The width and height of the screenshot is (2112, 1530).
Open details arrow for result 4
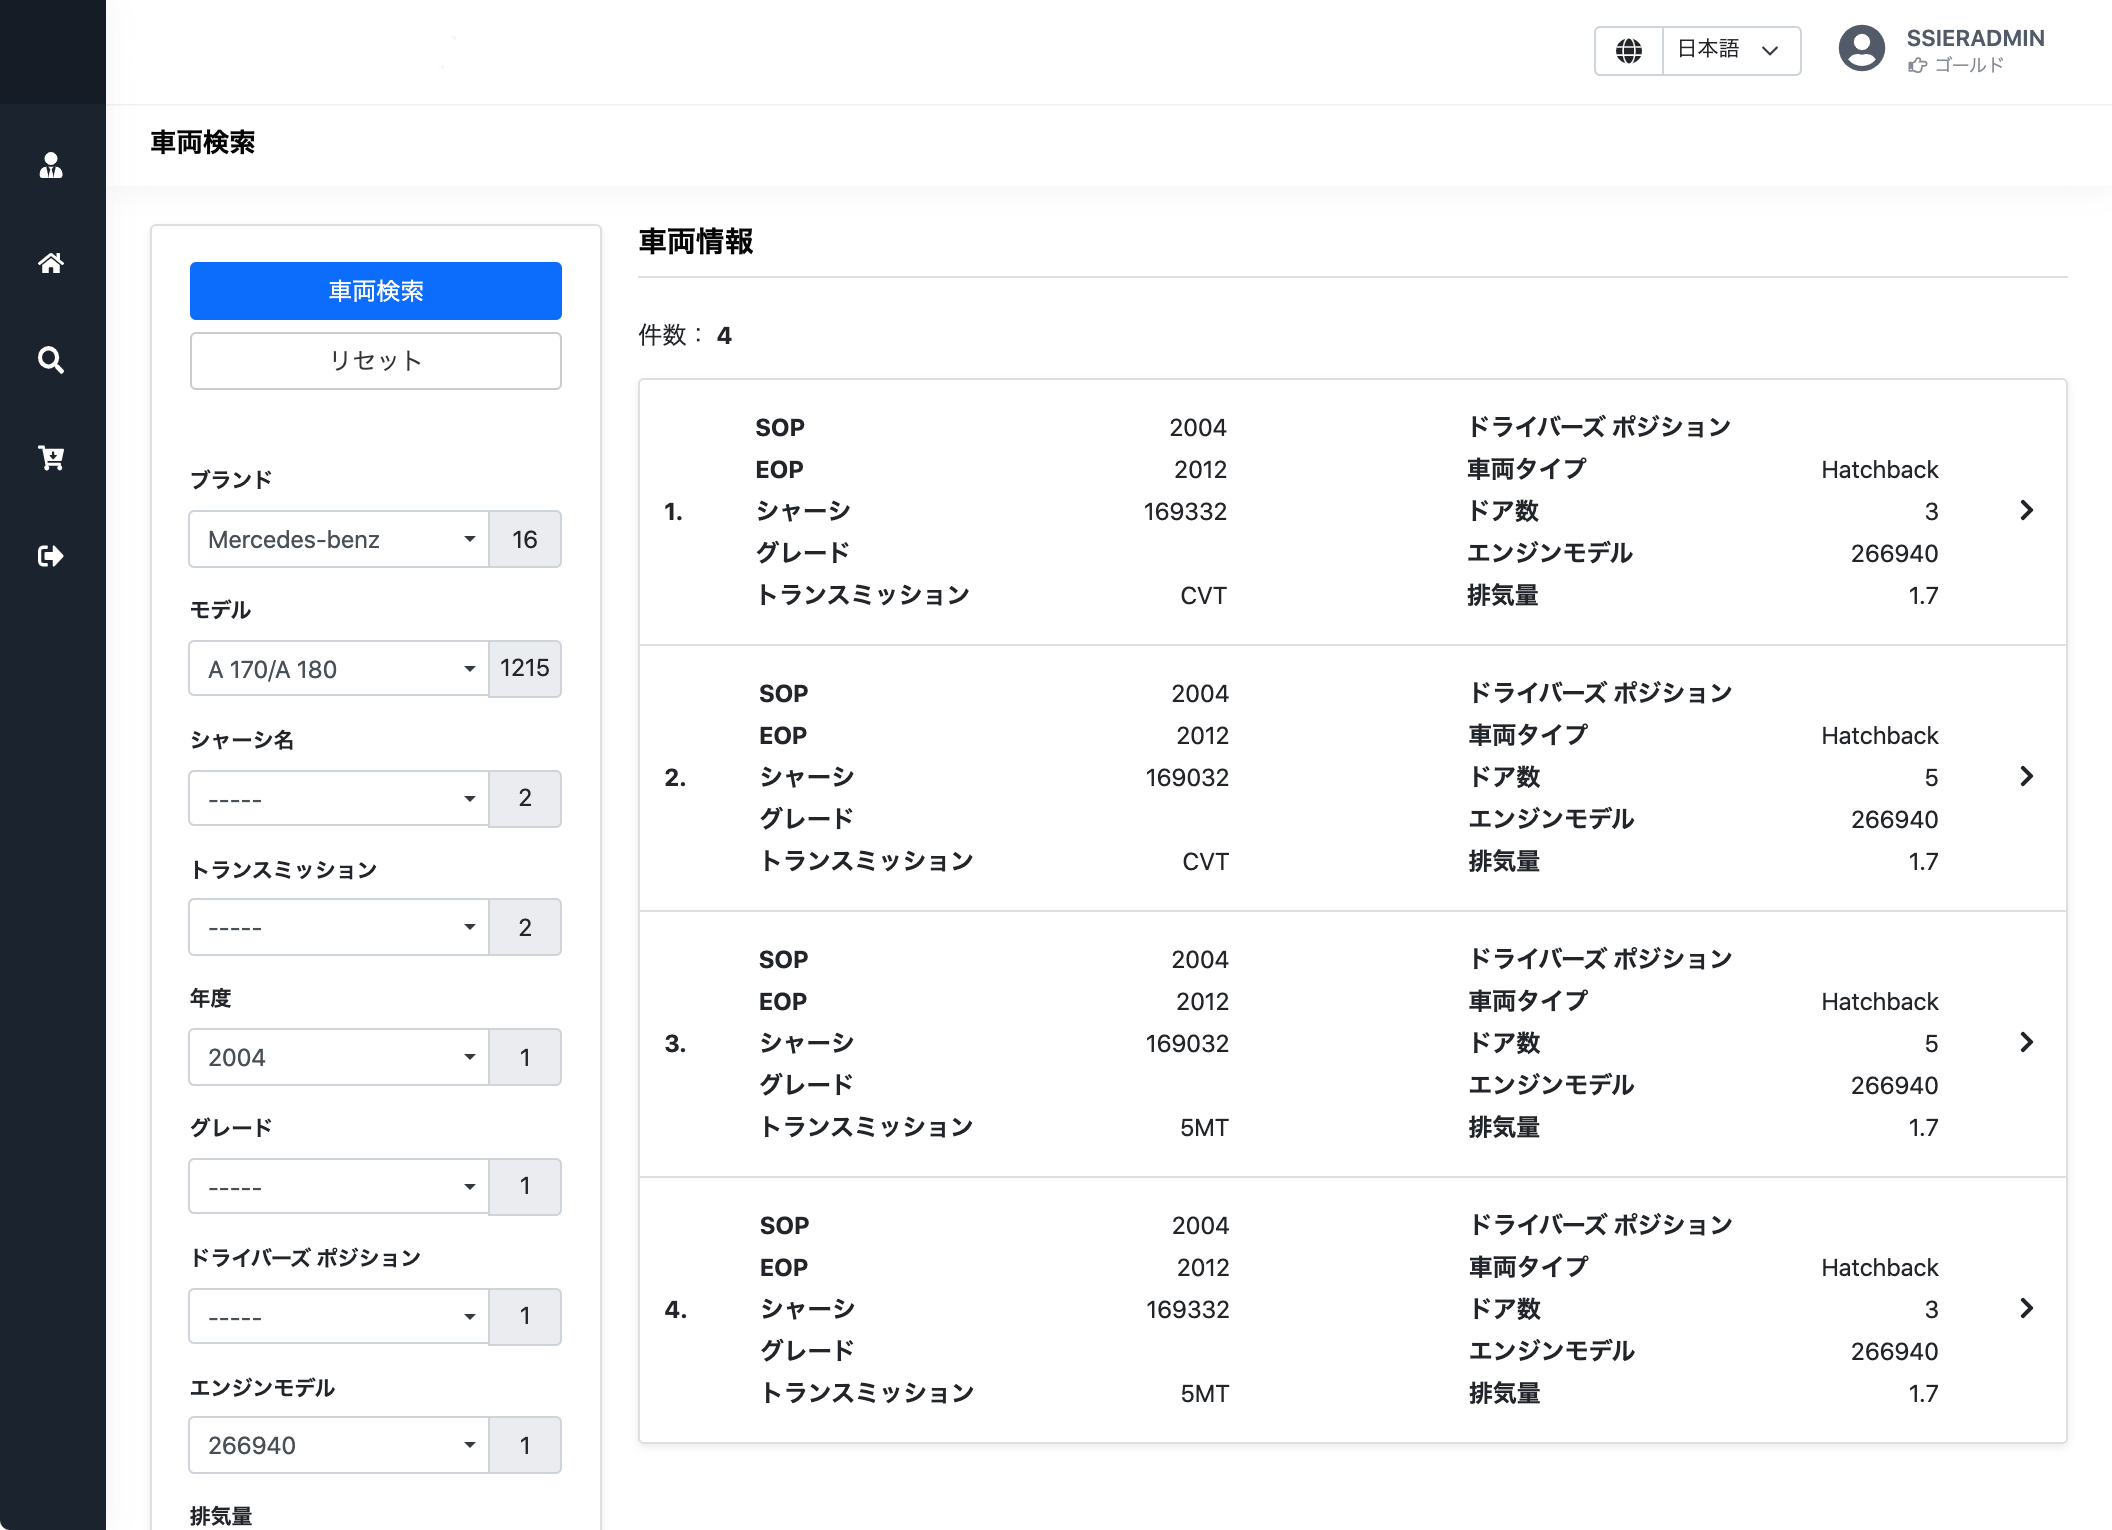[2026, 1308]
